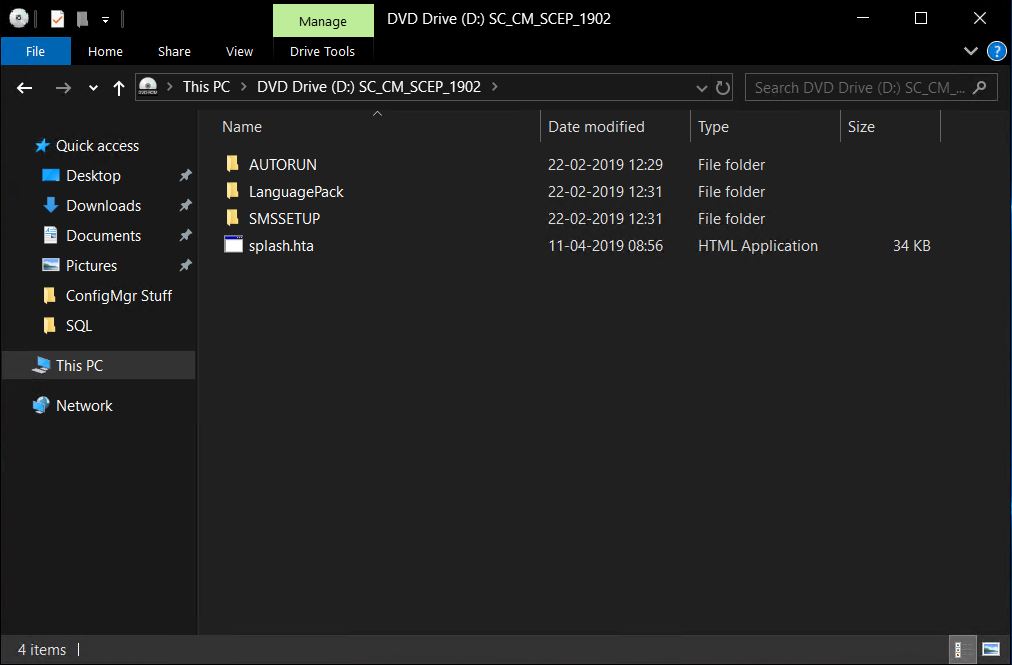Switch to details view layout
The image size is (1012, 665).
point(961,649)
